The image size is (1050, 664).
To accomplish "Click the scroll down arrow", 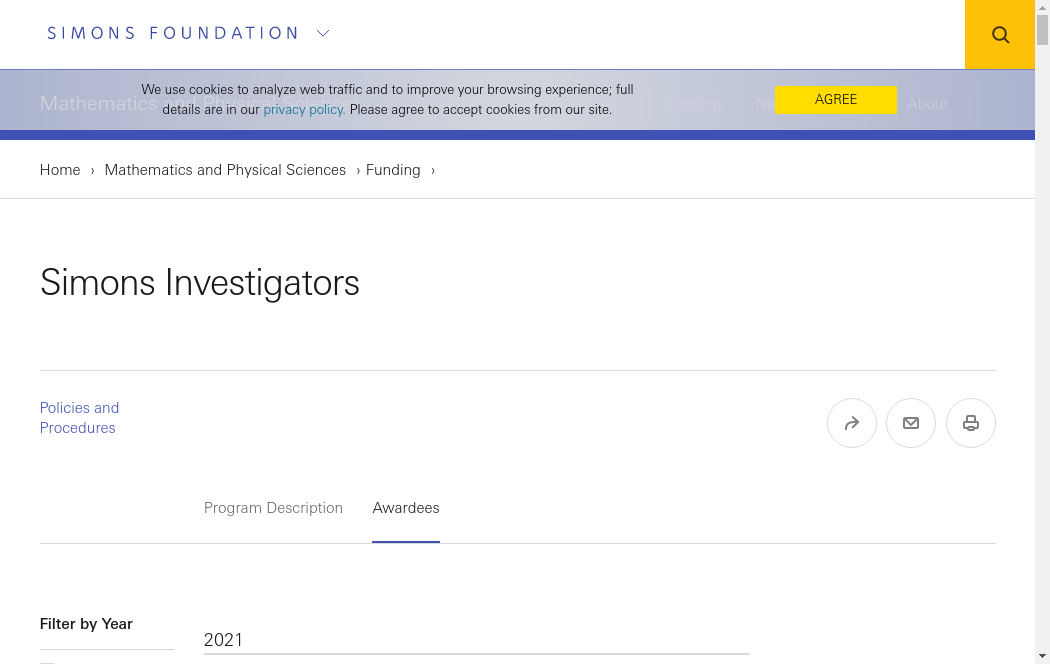I will coord(1042,656).
